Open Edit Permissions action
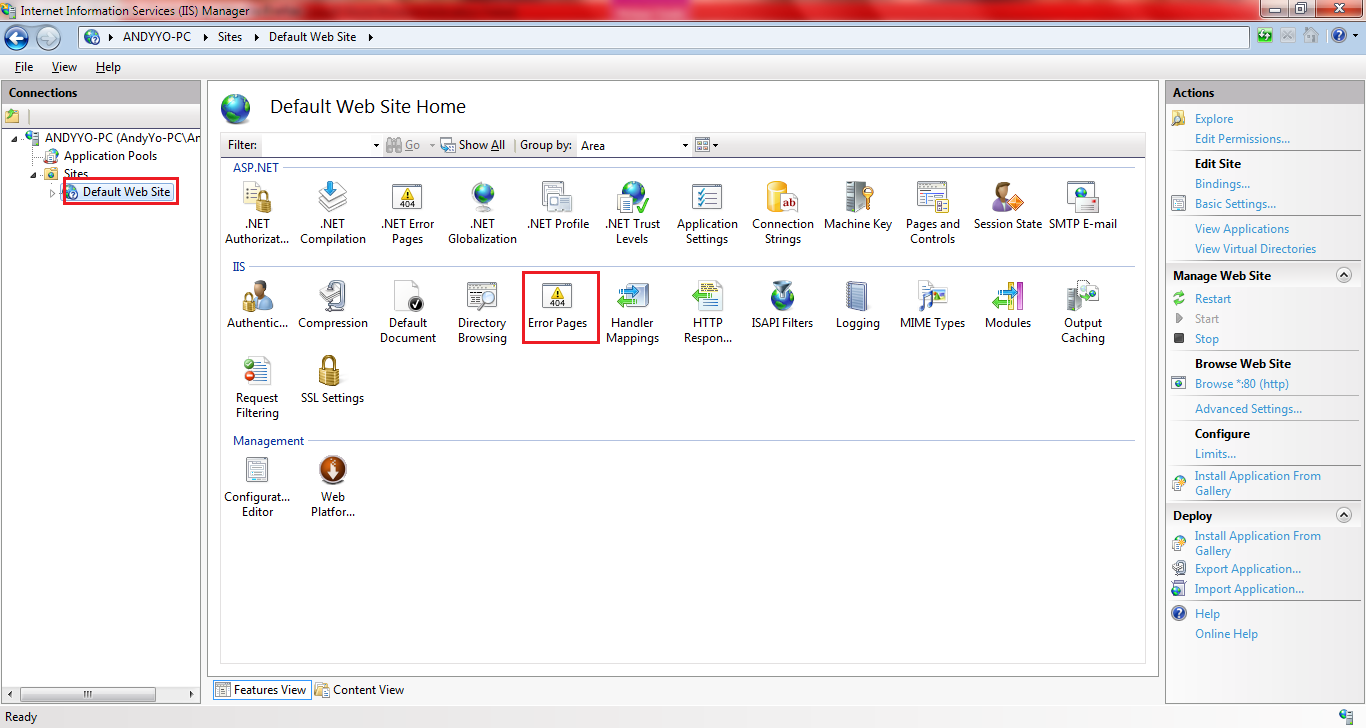The image size is (1366, 728). click(x=1242, y=139)
